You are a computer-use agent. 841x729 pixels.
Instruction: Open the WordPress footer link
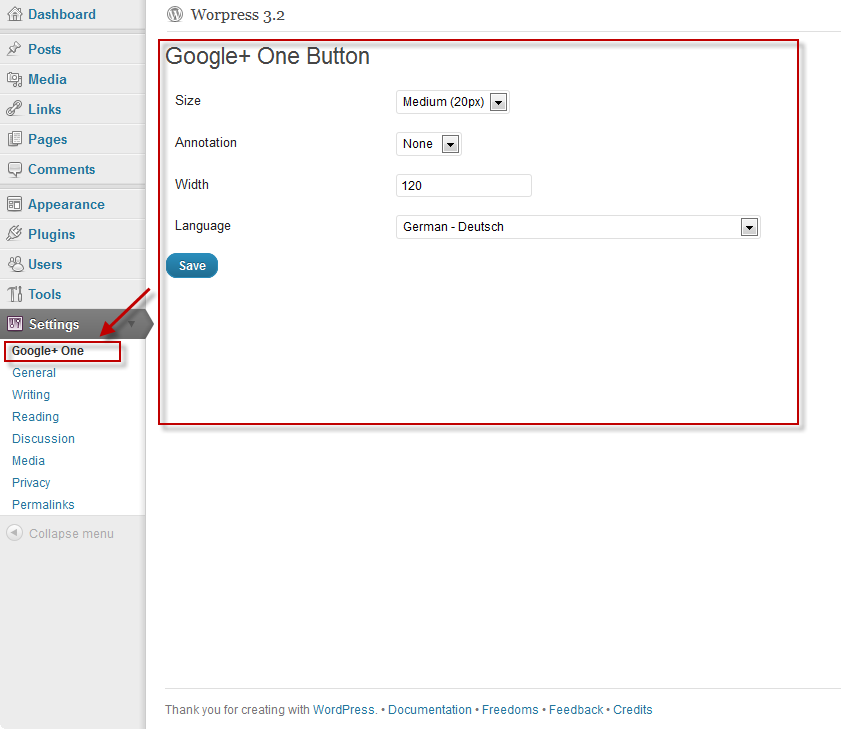tap(344, 710)
